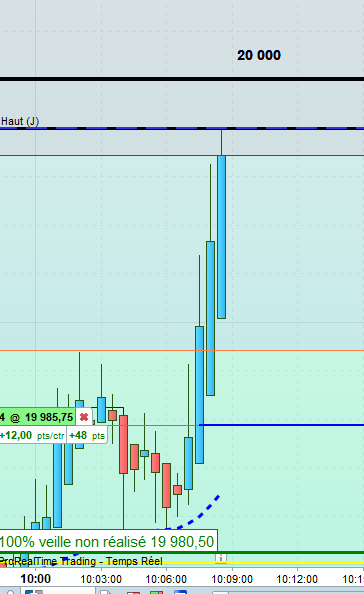Open the small info icon above the time axis

tap(221, 558)
